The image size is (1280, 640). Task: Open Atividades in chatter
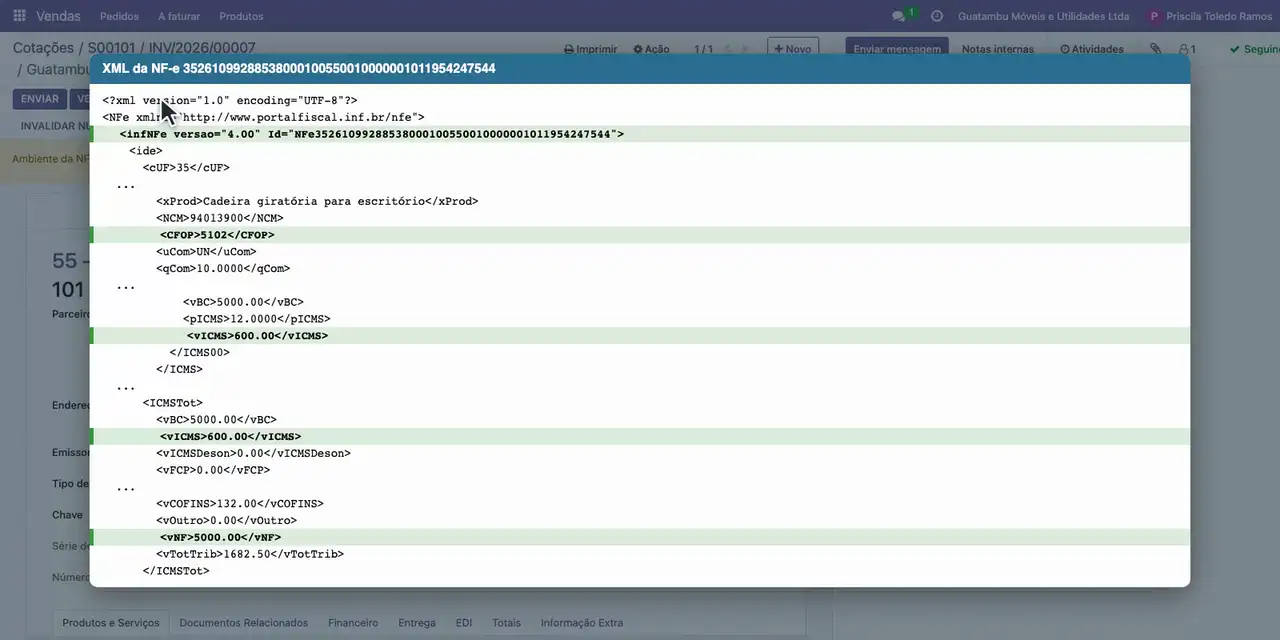(x=1092, y=49)
